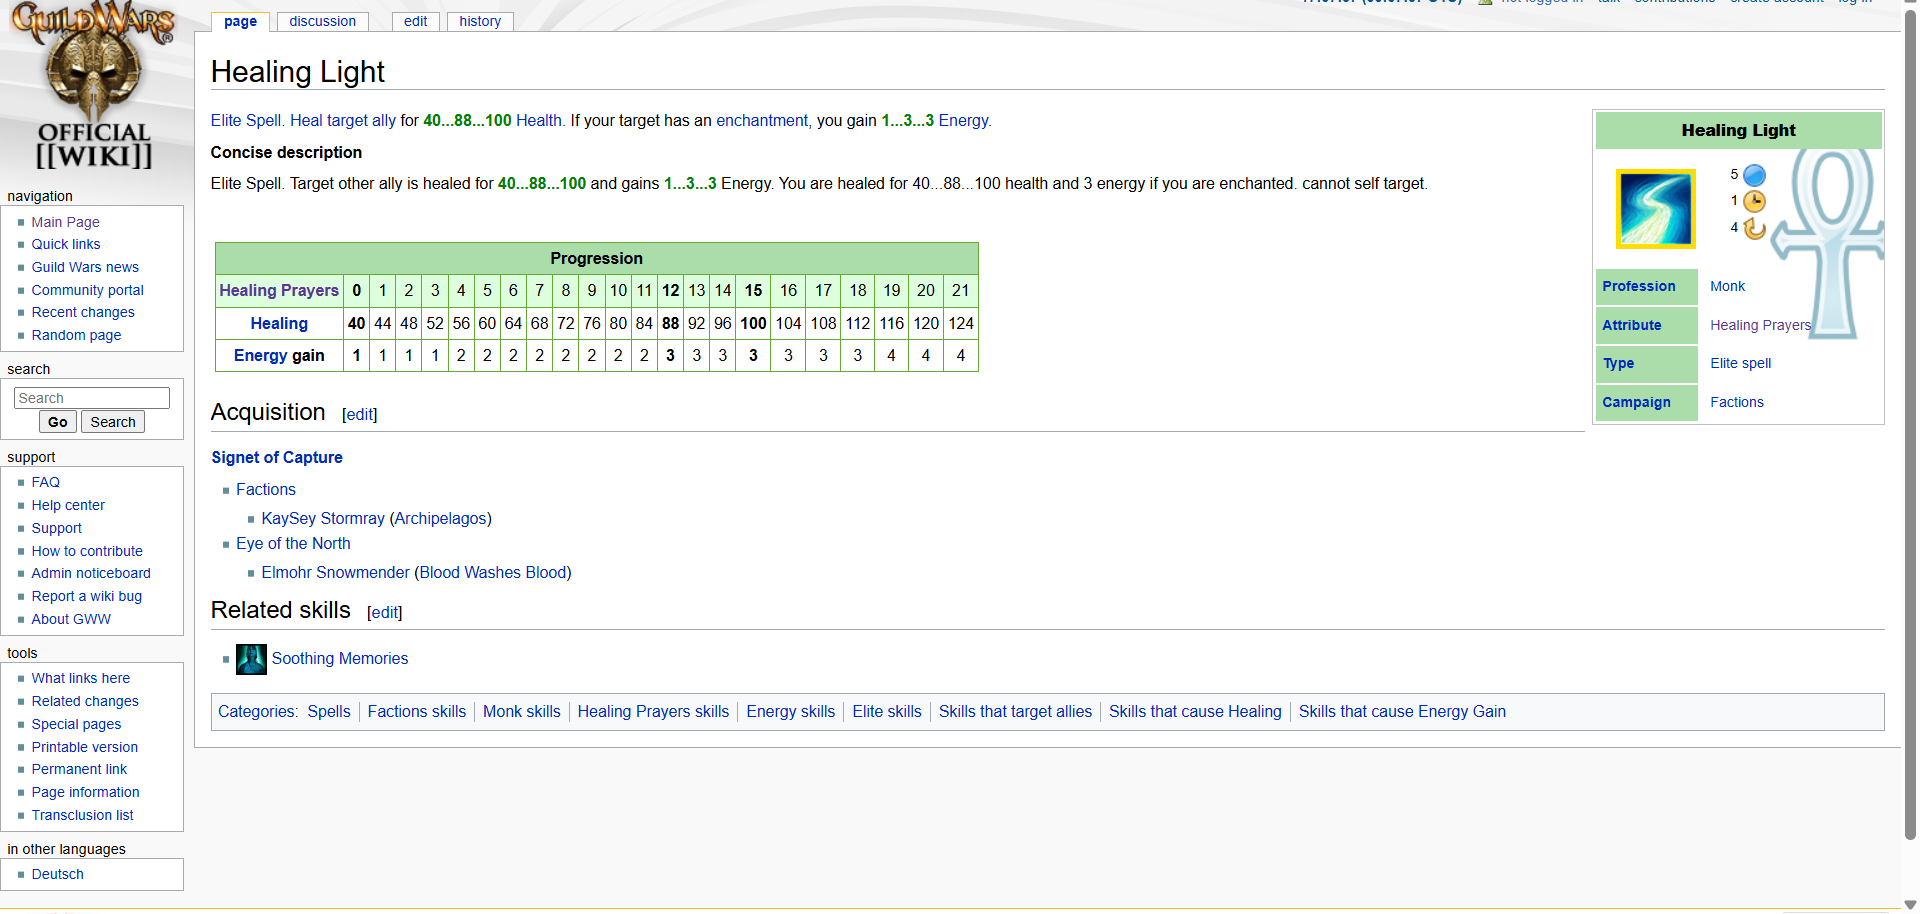The width and height of the screenshot is (1920, 914).
Task: Open Soothing Memories skill link
Action: point(340,658)
